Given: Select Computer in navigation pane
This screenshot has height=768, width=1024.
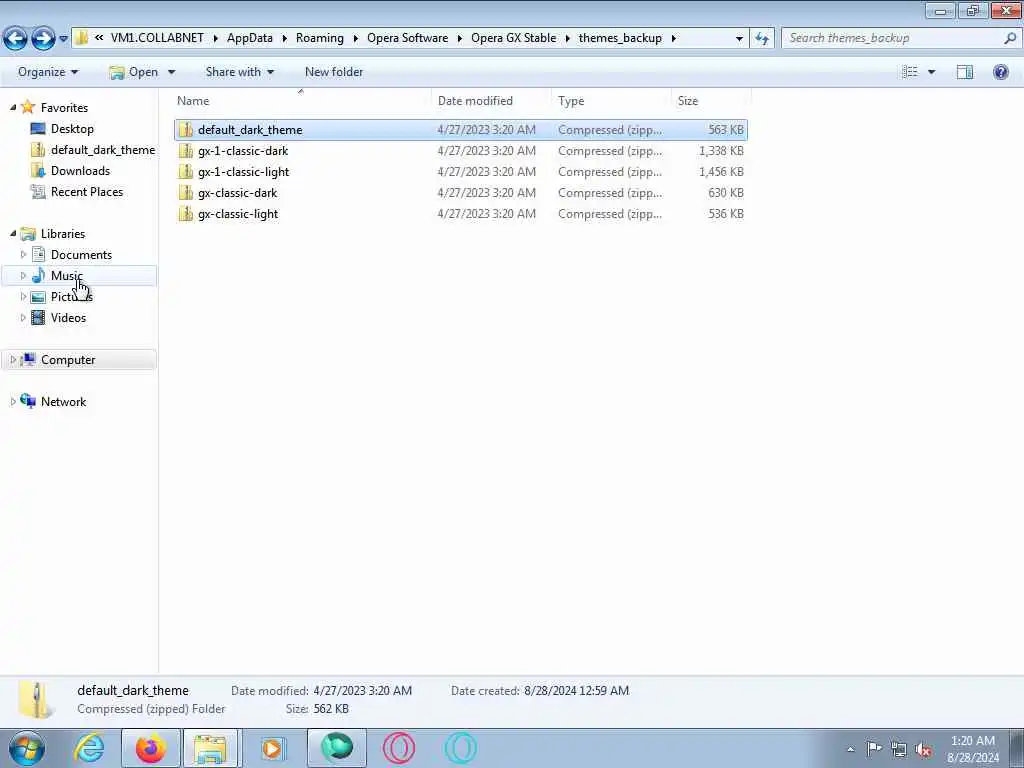Looking at the screenshot, I should (68, 360).
